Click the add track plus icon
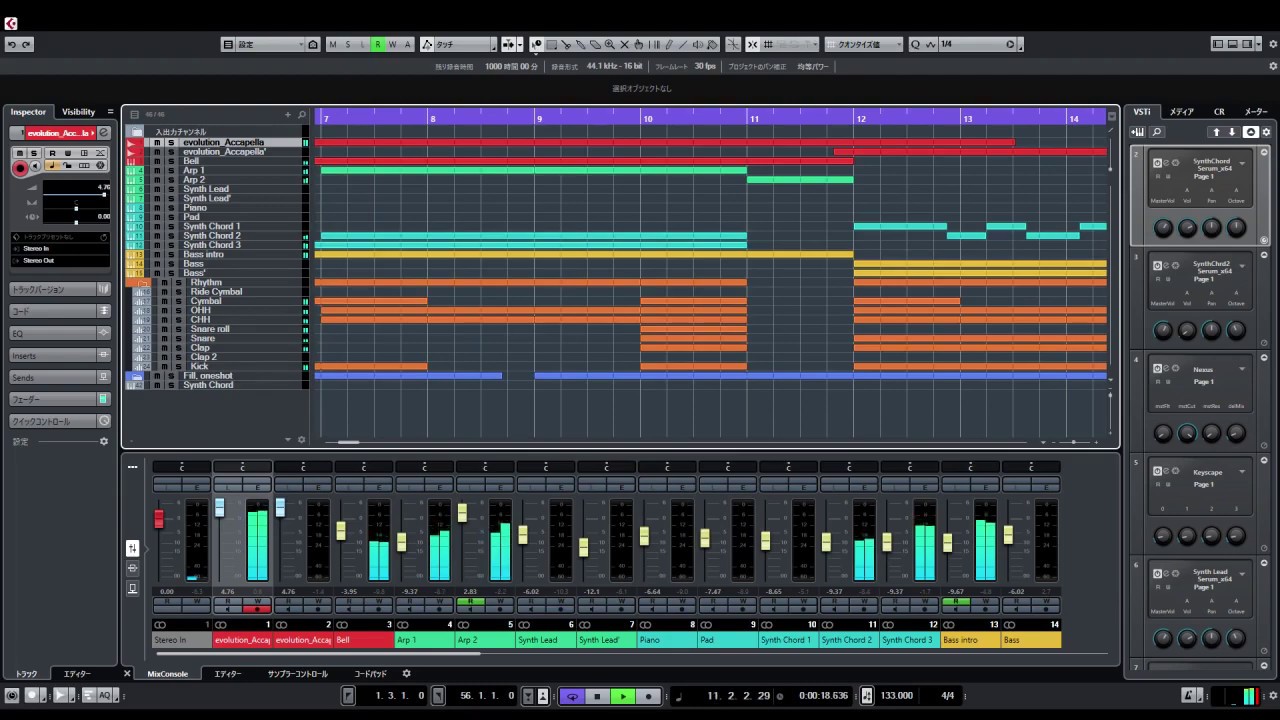 [287, 115]
